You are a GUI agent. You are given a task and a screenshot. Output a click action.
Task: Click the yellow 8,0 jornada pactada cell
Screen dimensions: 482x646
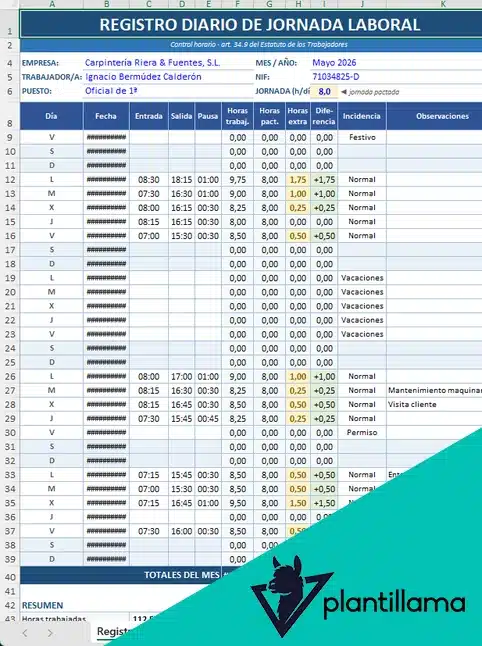[x=324, y=91]
